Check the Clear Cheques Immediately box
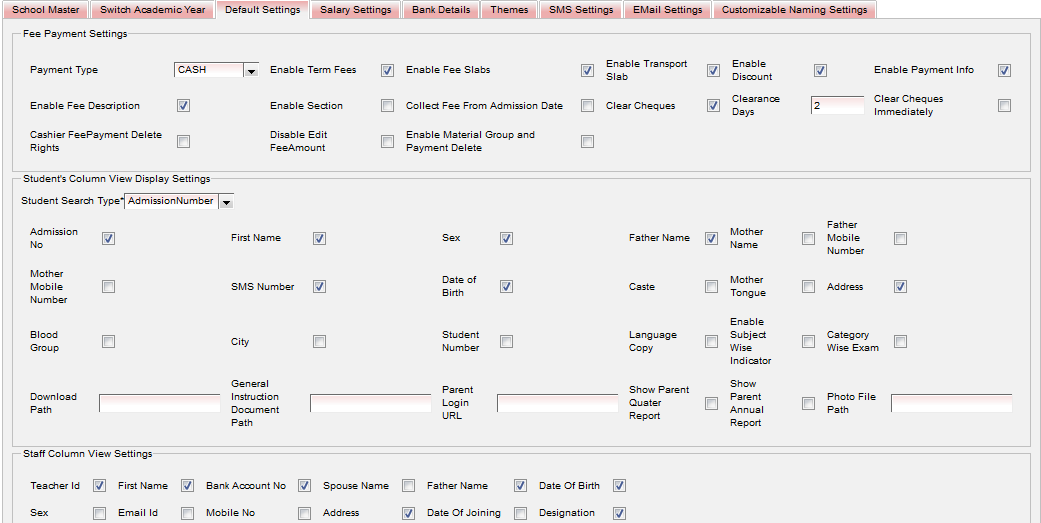The width and height of the screenshot is (1041, 523). click(x=1004, y=106)
